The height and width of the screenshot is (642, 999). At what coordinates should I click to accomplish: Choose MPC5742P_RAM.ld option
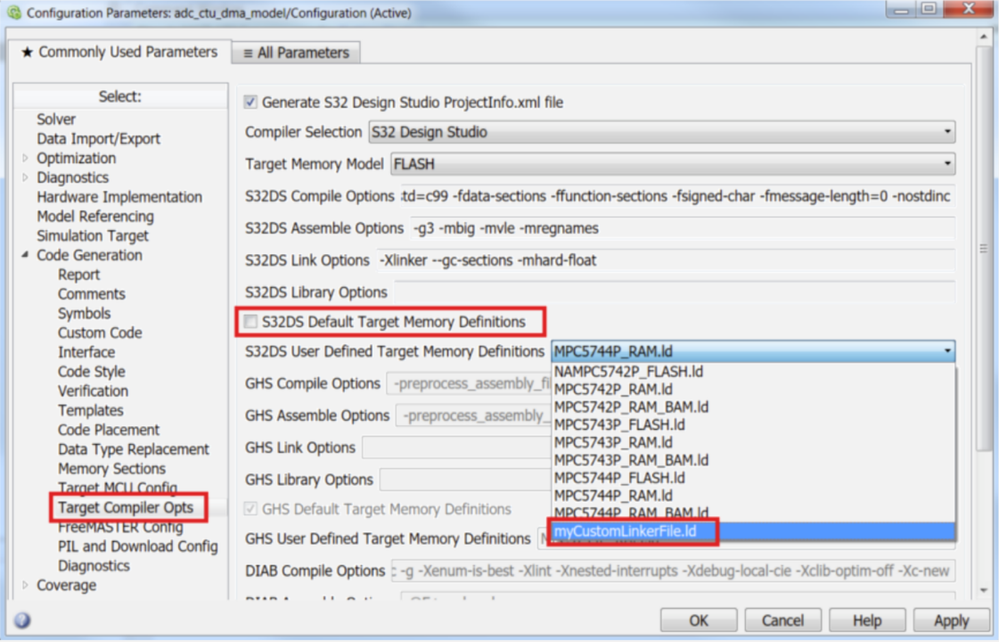click(753, 389)
